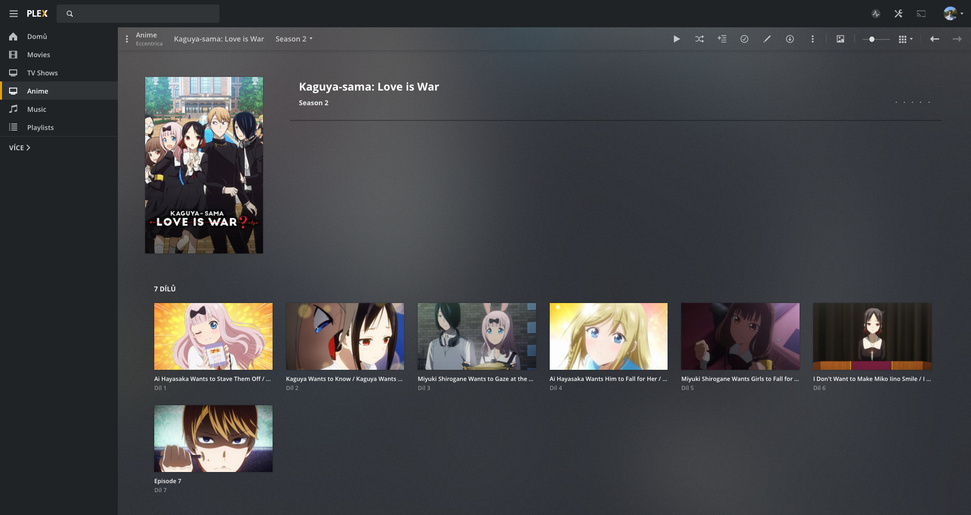Open the Season 2 dropdown
Viewport: 971px width, 515px height.
pos(294,39)
